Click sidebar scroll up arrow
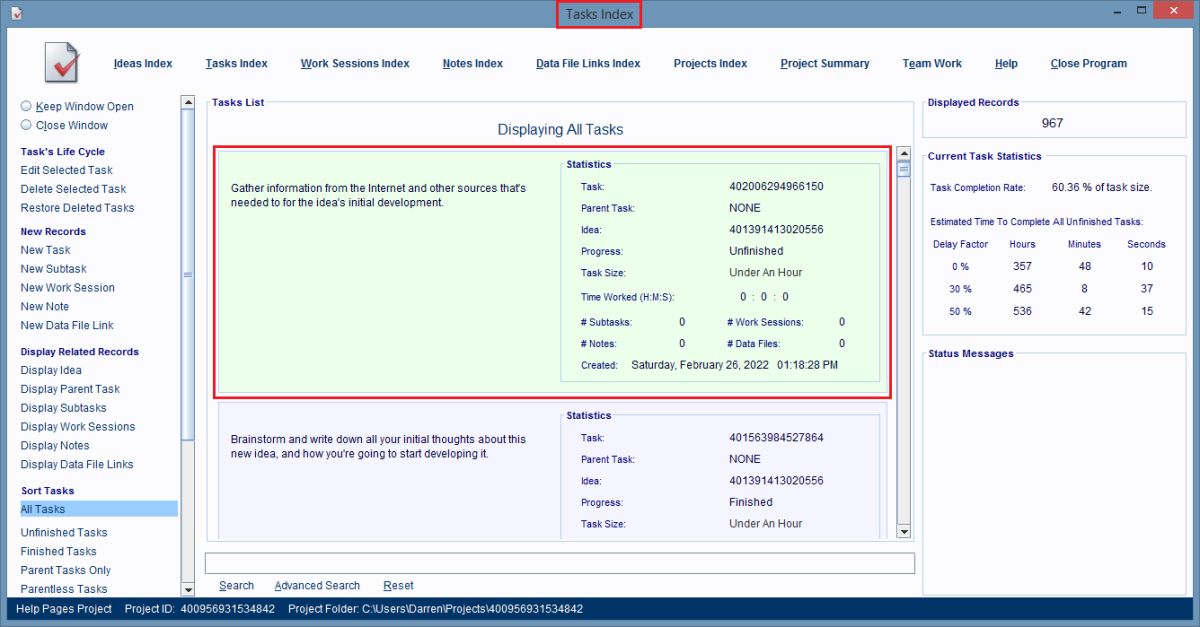1200x627 pixels. (x=187, y=102)
